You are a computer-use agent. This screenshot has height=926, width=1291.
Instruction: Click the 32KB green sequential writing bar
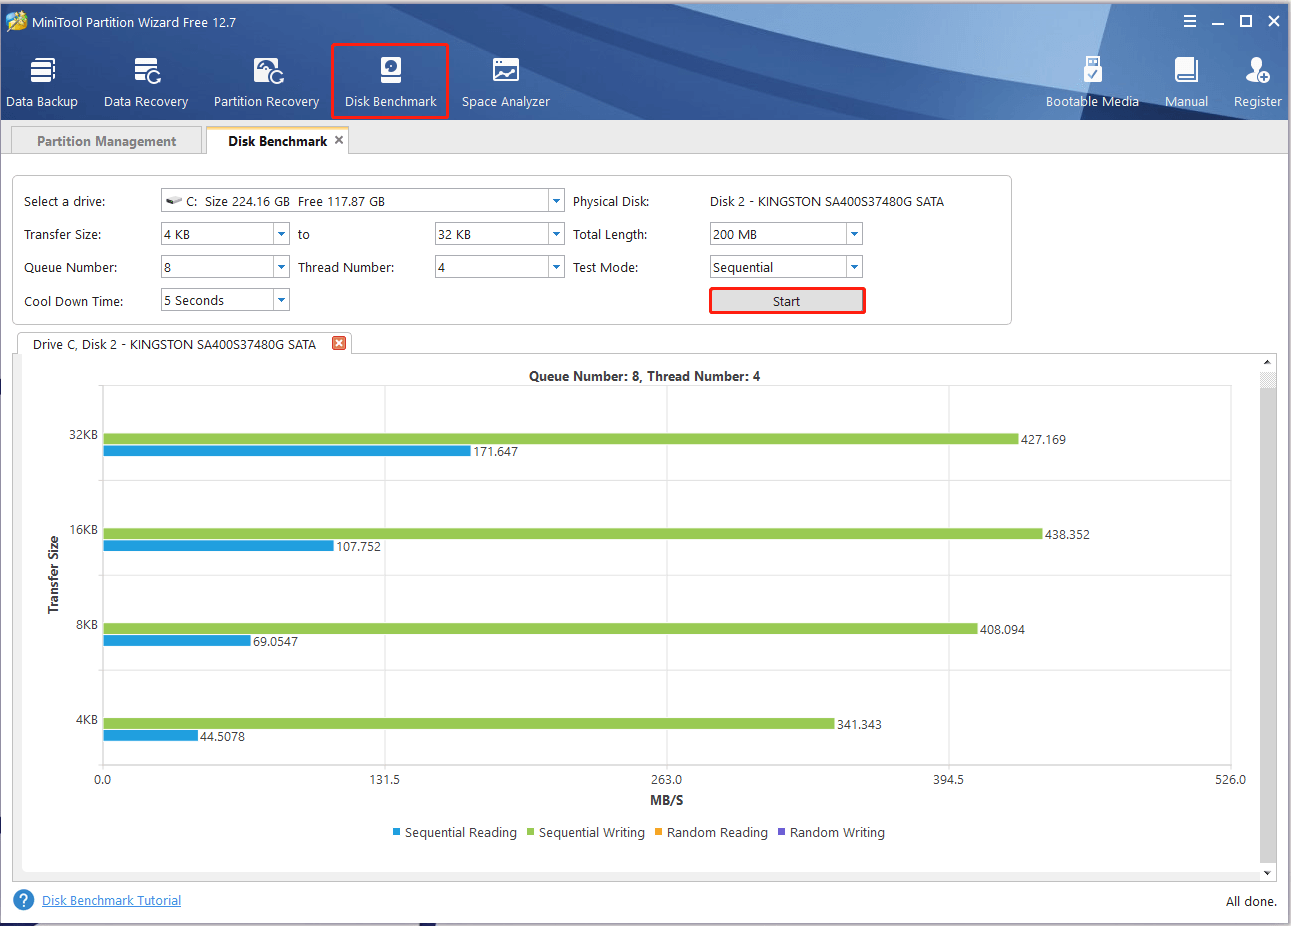tap(560, 438)
